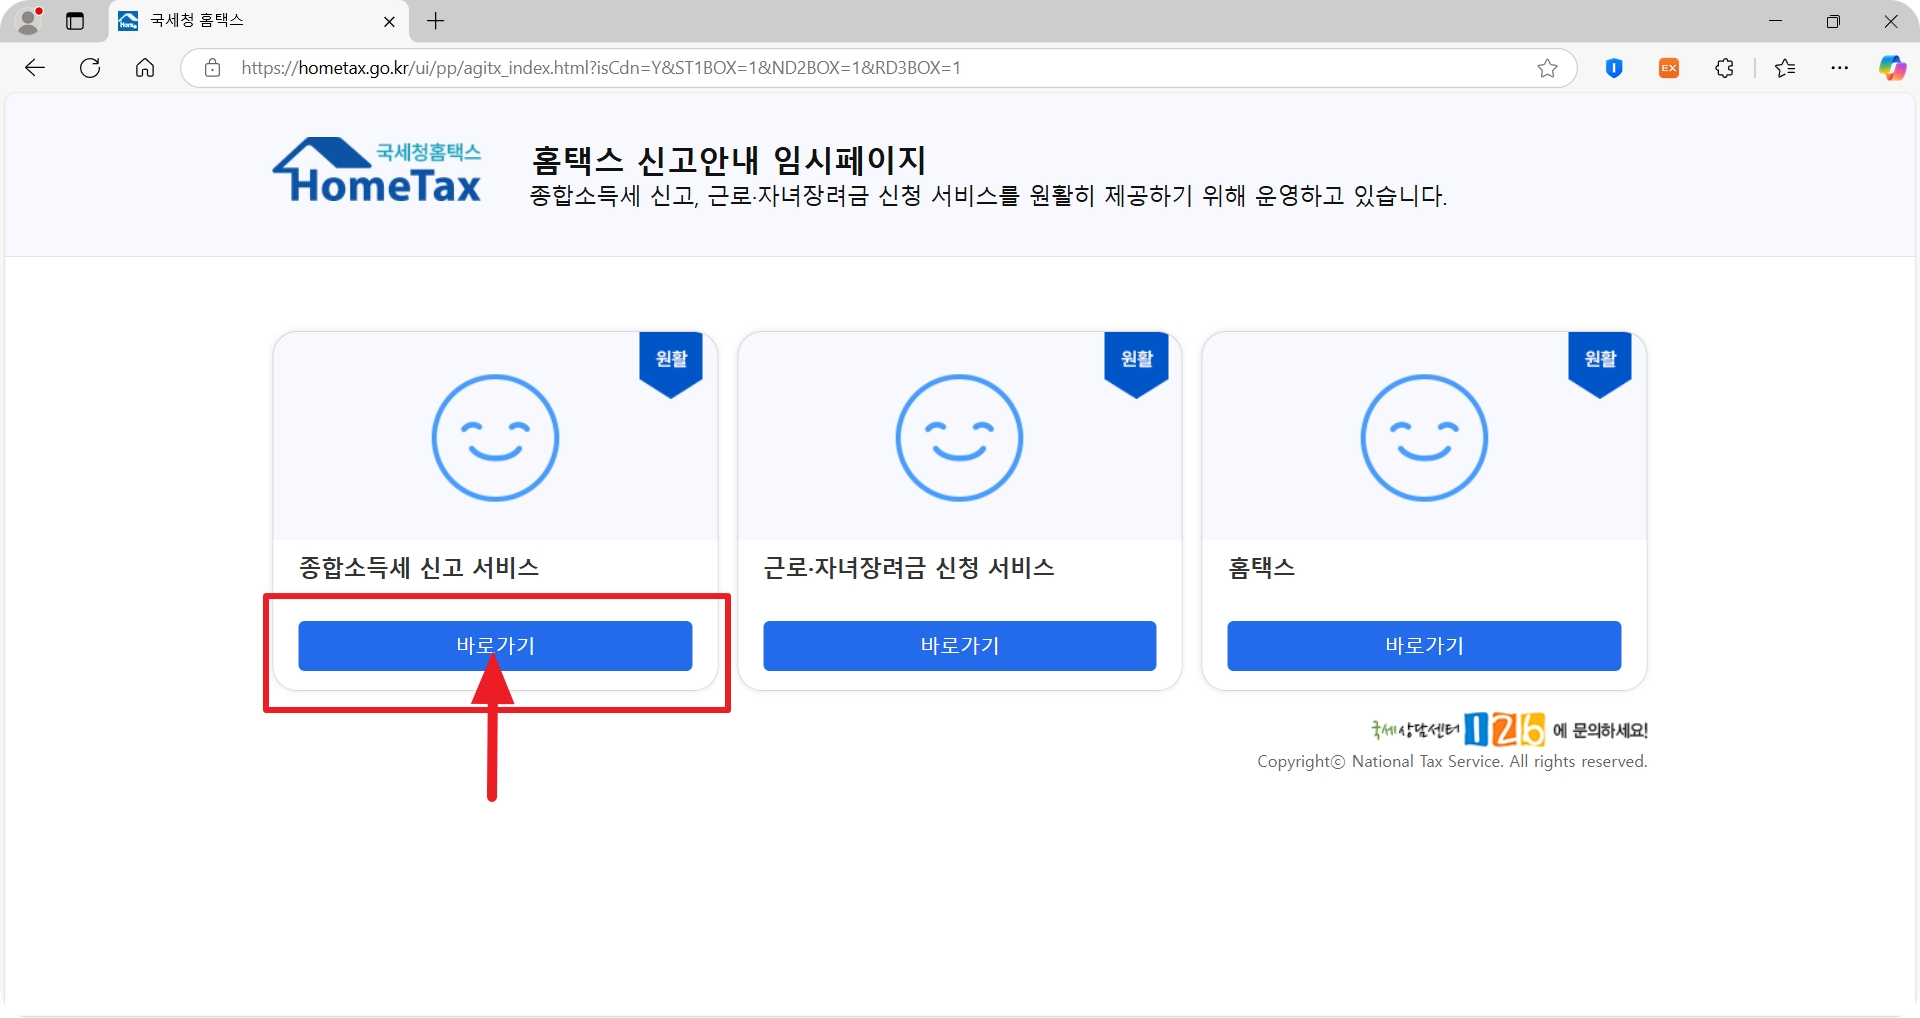Open the favorites list icon

(x=1785, y=68)
